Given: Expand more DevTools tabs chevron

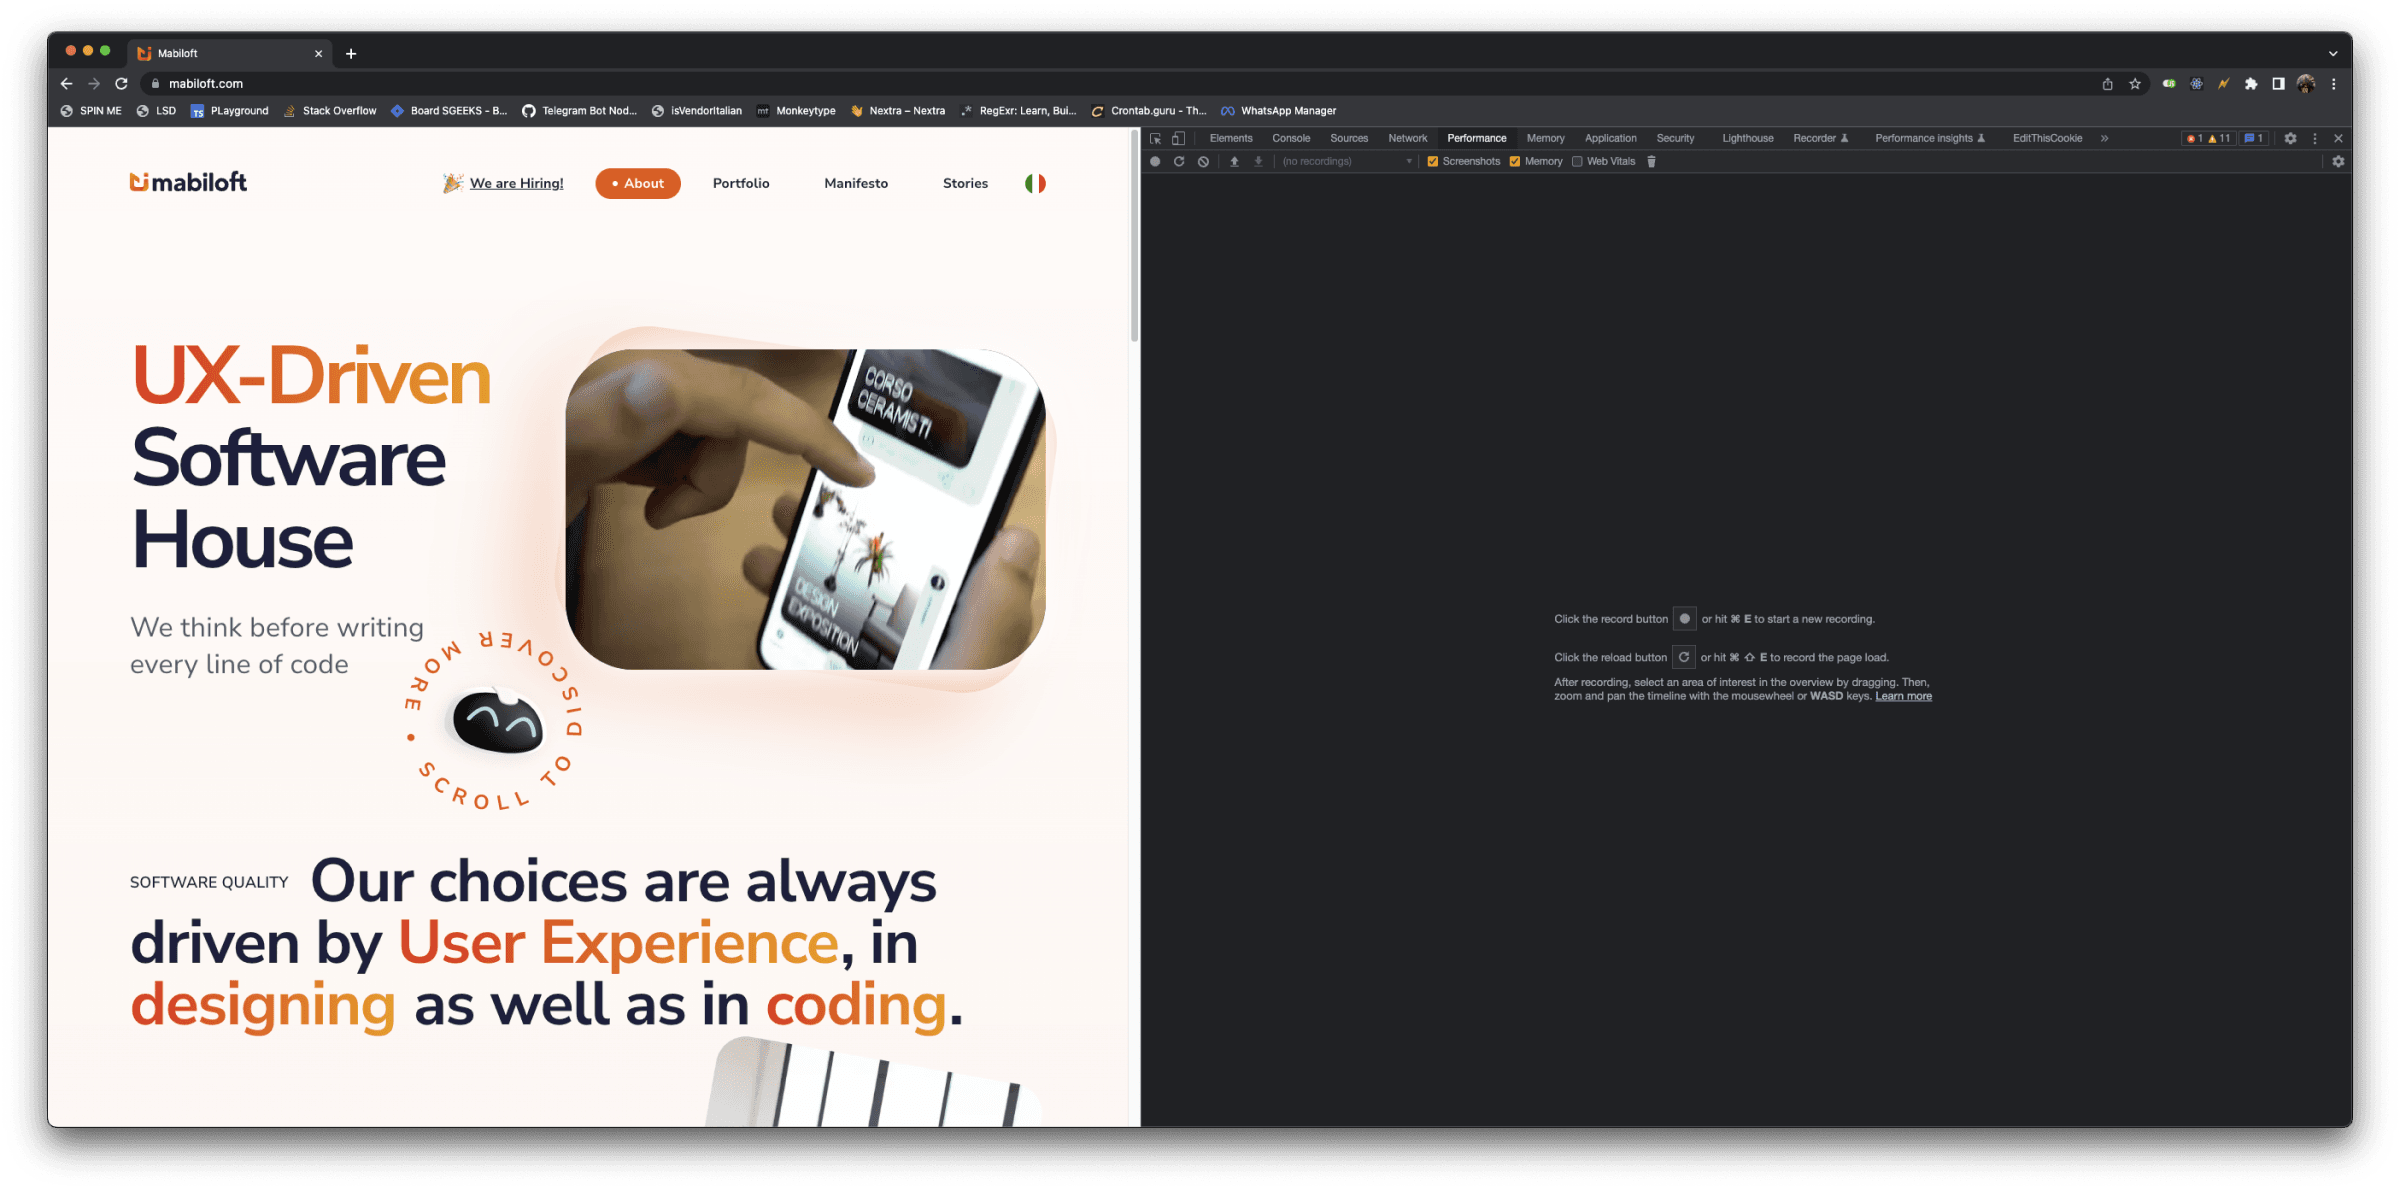Looking at the screenshot, I should click(2104, 138).
